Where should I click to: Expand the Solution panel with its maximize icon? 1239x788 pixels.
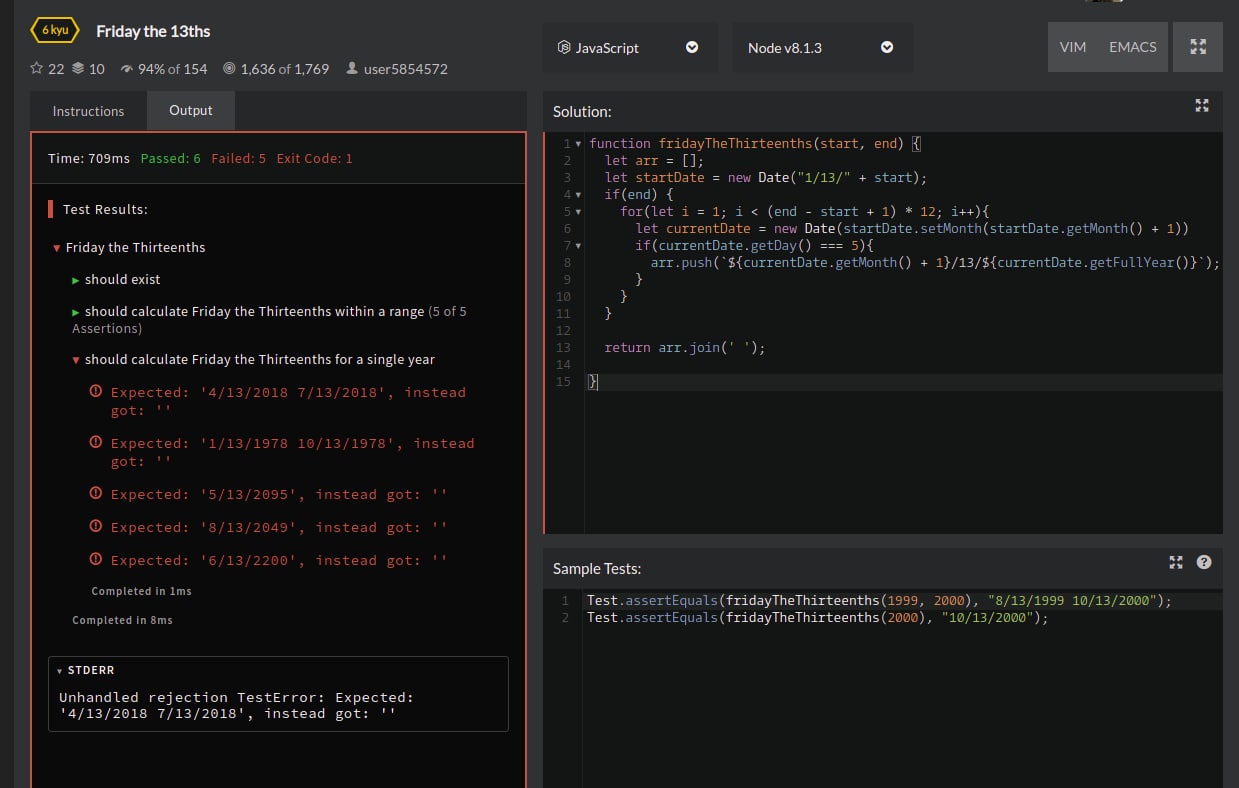coord(1202,106)
